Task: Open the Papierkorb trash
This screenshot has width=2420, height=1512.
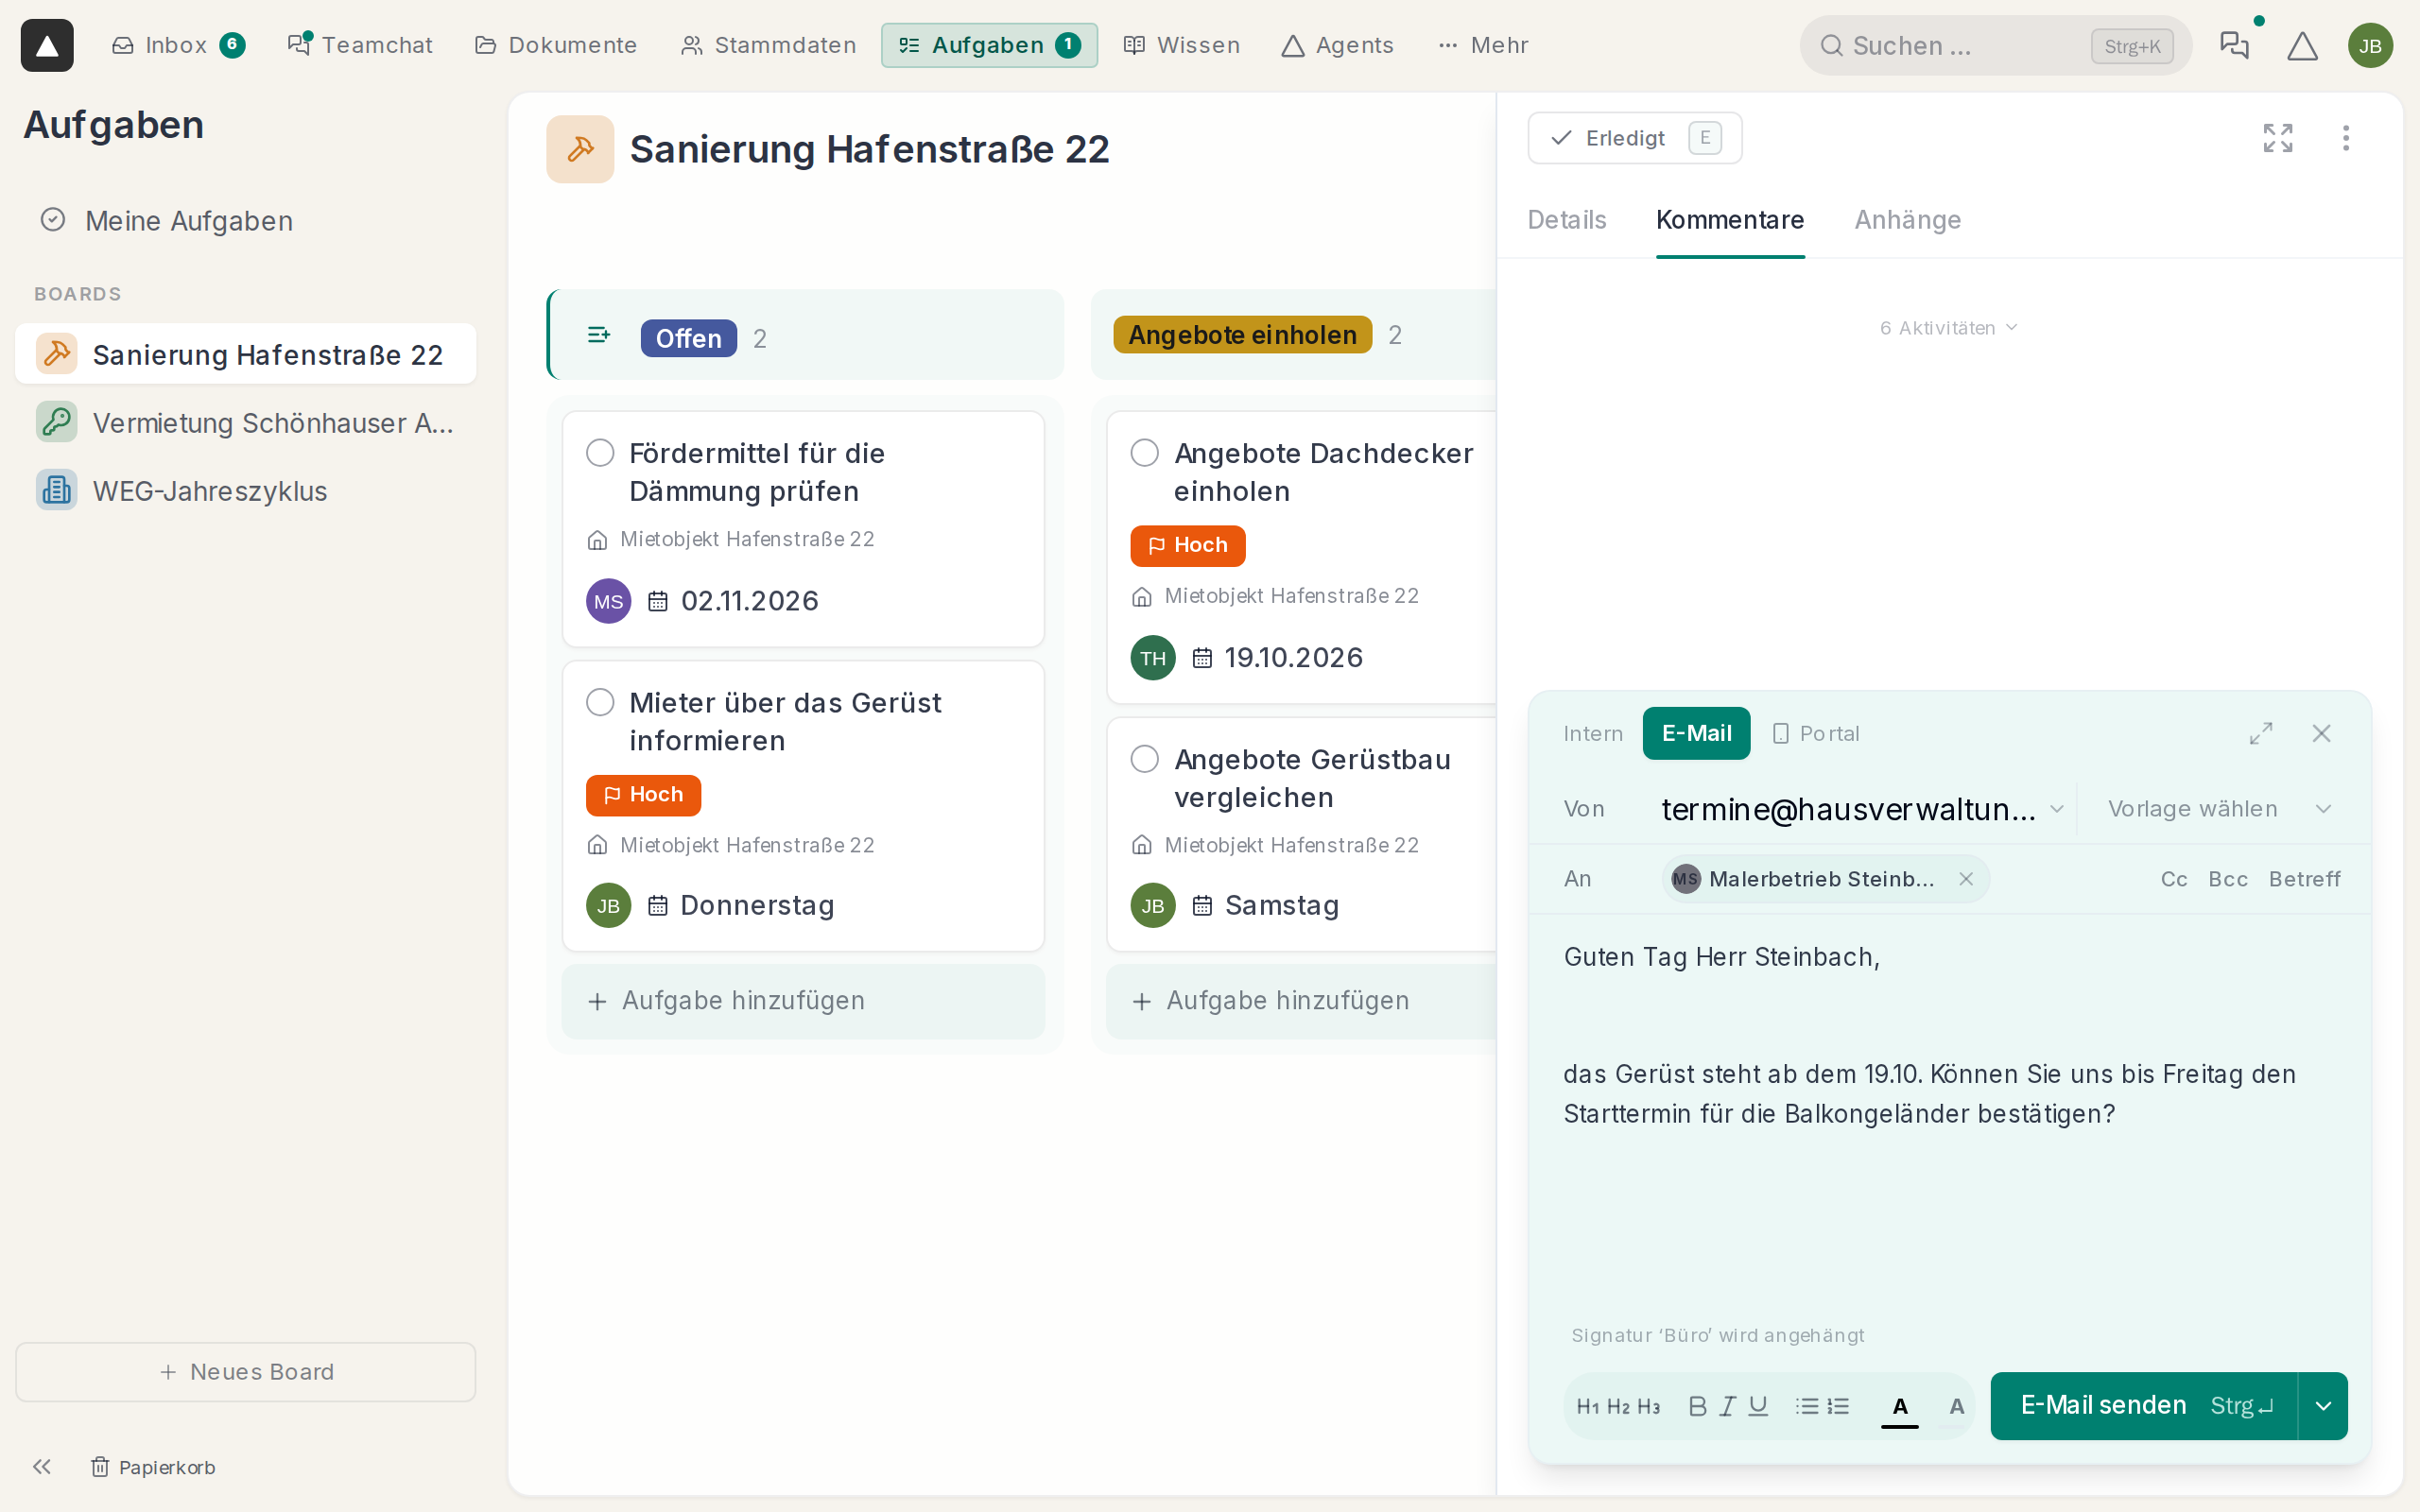Action: [153, 1466]
